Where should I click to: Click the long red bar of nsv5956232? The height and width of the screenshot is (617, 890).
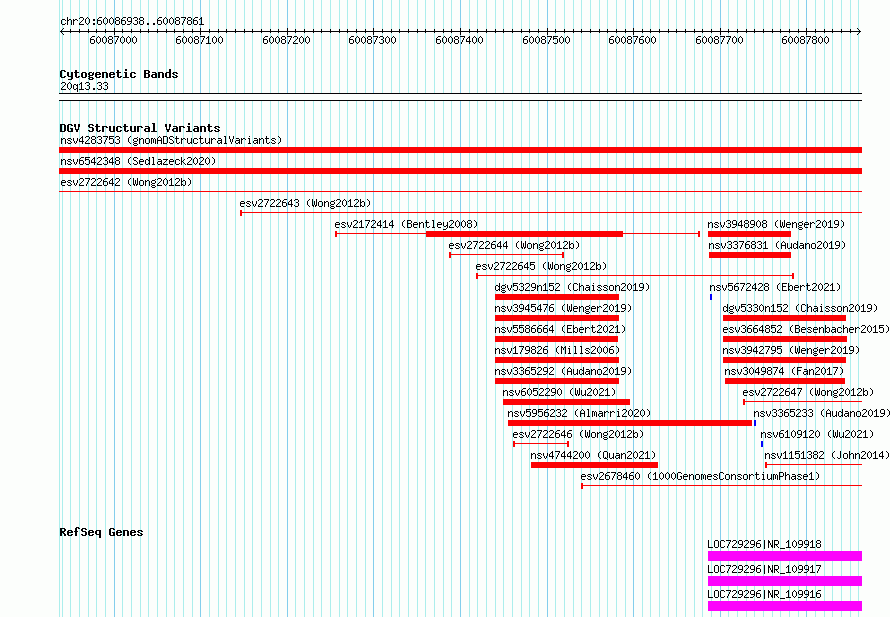(630, 423)
